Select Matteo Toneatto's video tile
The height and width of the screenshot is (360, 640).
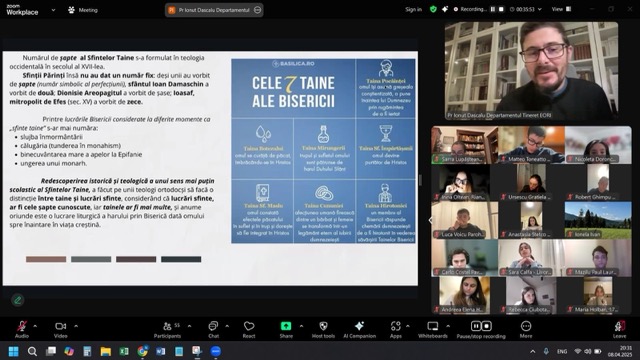tap(531, 144)
